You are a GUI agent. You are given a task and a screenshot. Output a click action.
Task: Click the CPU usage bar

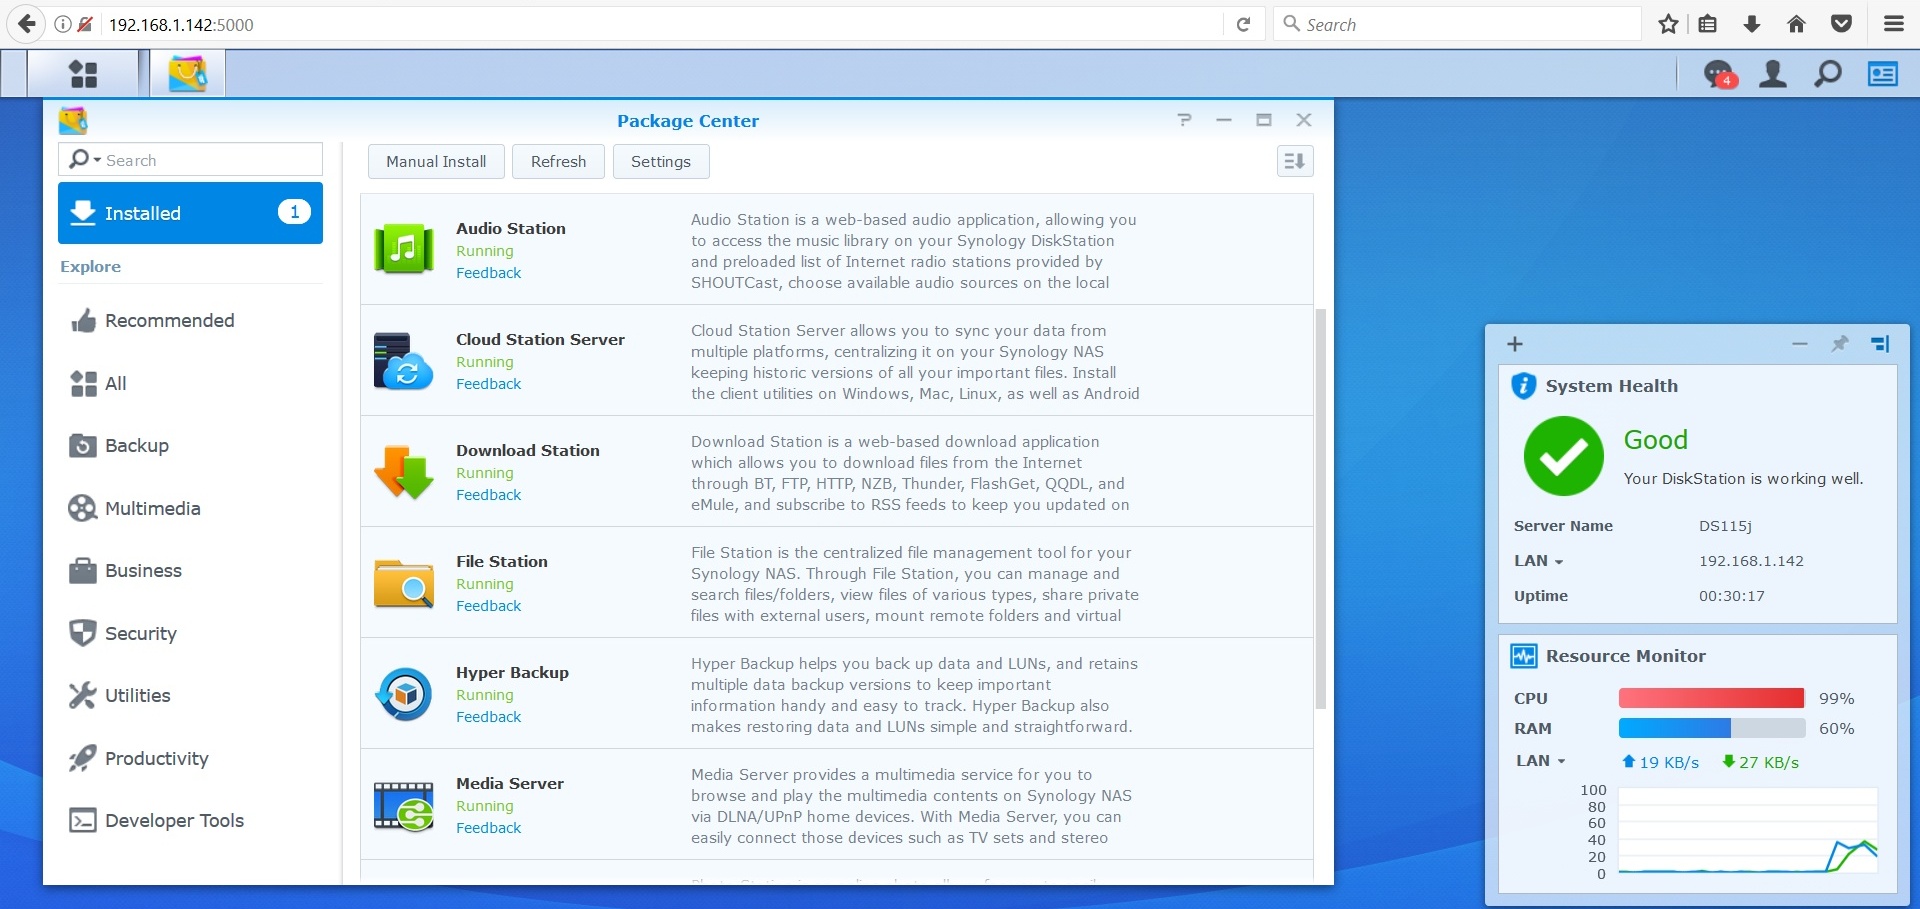click(x=1712, y=698)
